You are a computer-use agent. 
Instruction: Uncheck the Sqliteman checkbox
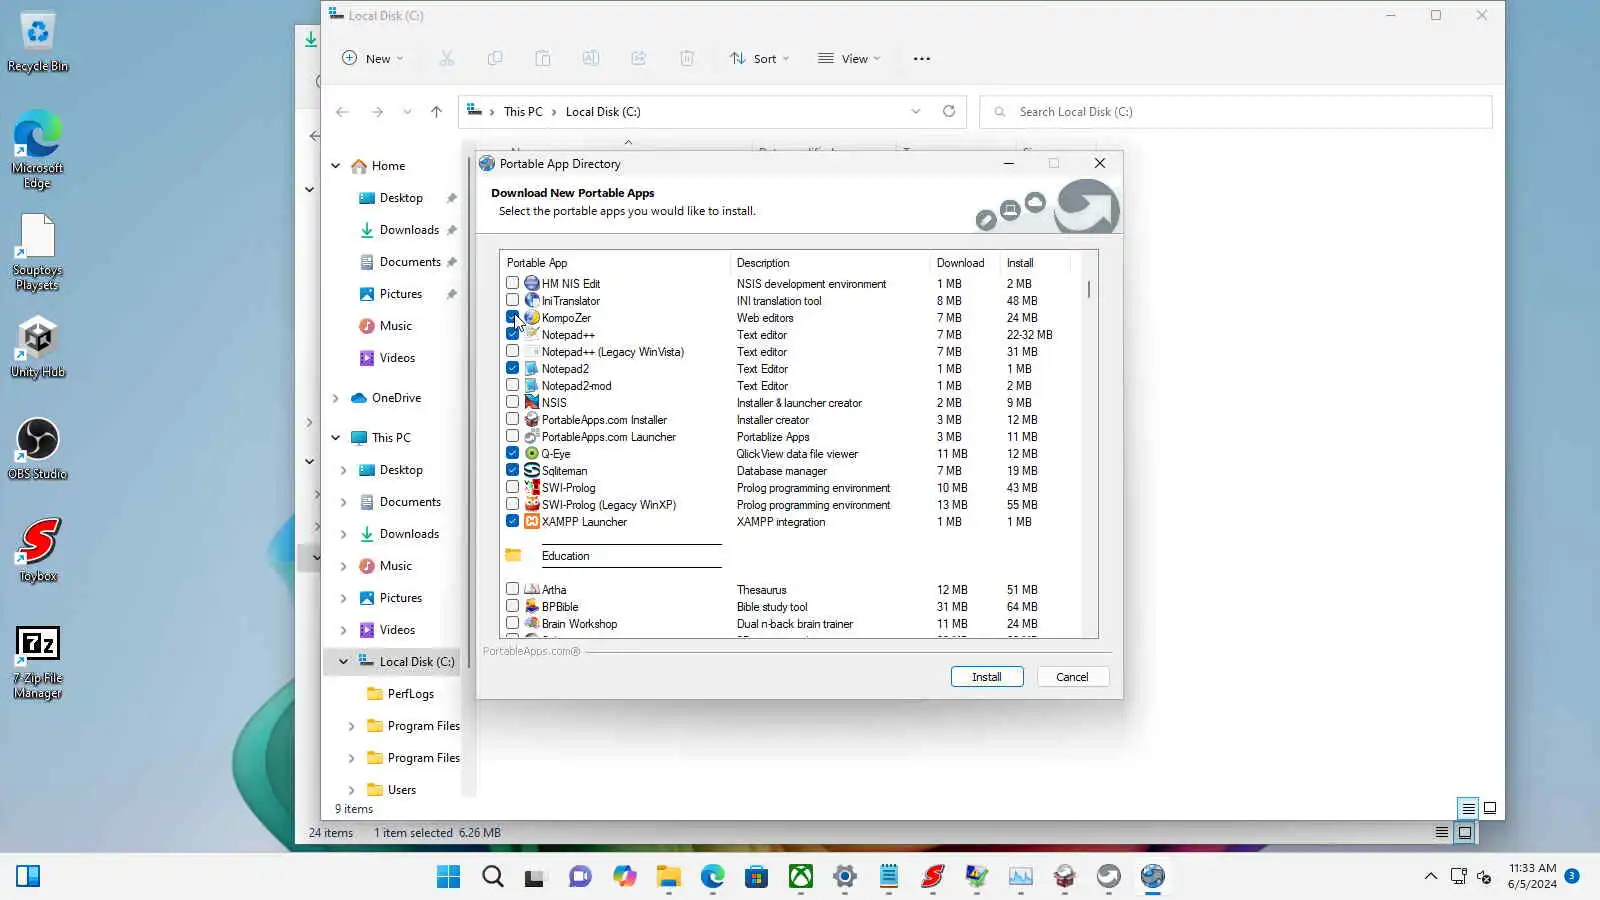512,470
